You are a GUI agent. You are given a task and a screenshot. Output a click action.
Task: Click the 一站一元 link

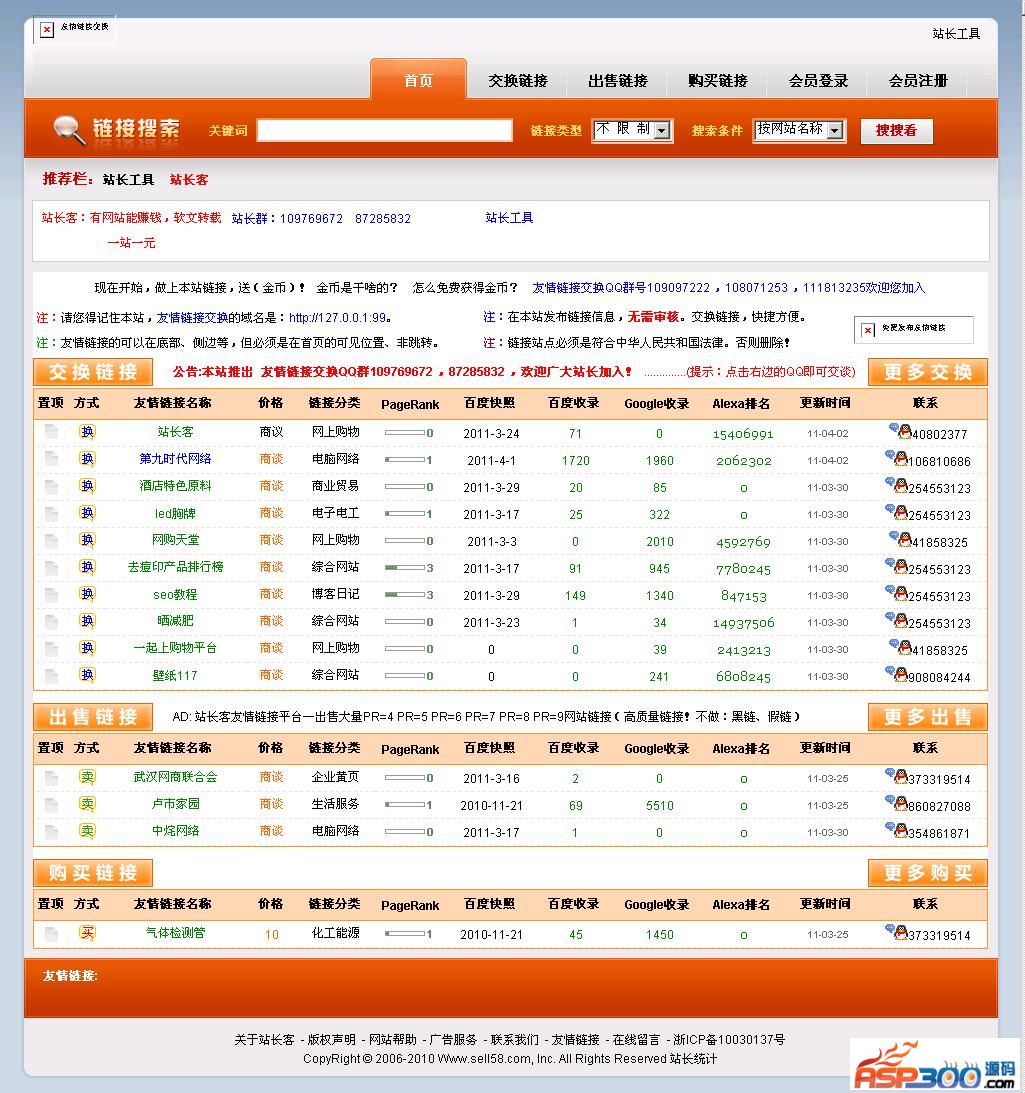(x=131, y=243)
